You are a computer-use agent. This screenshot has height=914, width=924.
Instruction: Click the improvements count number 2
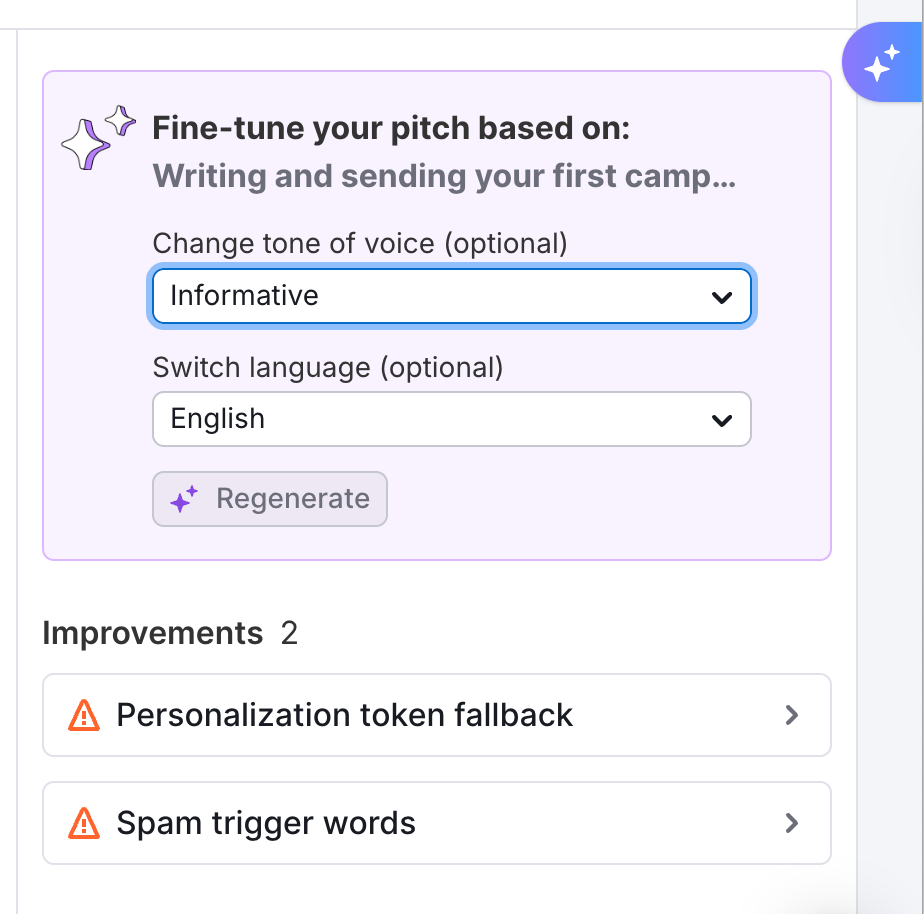(x=289, y=633)
